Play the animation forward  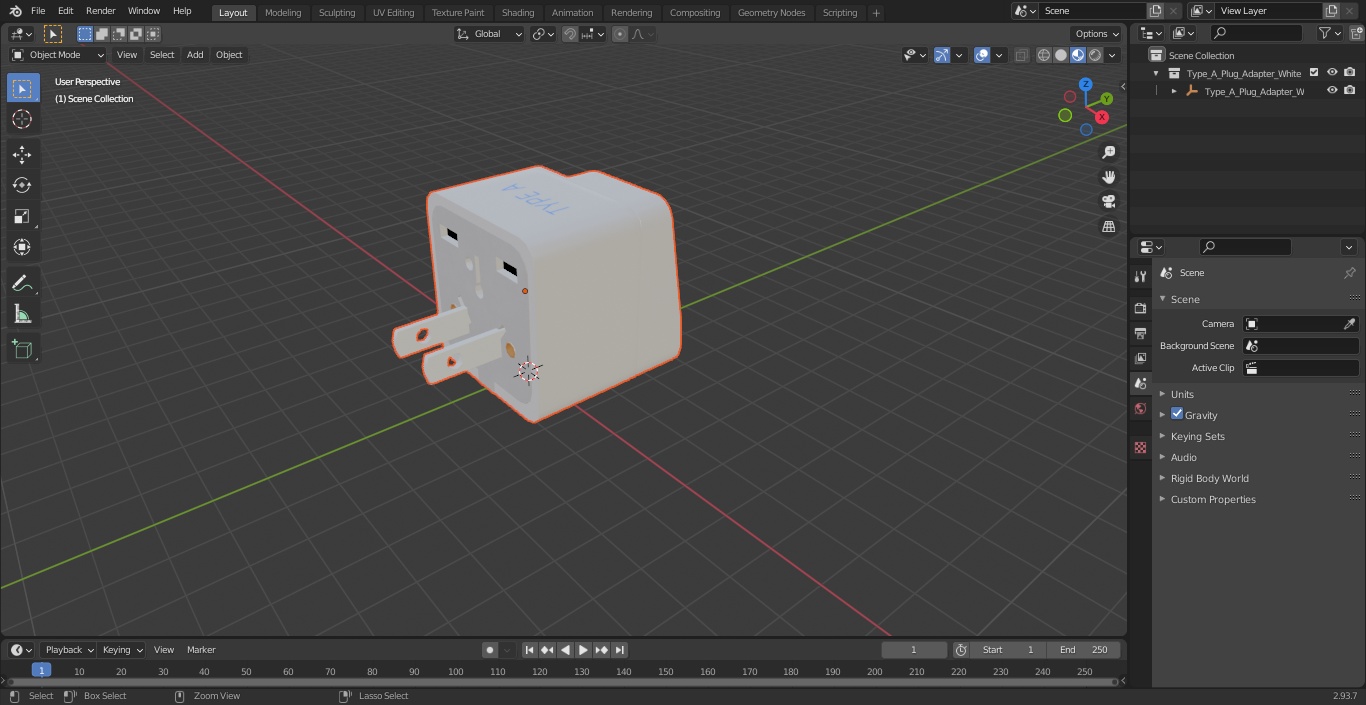click(583, 650)
